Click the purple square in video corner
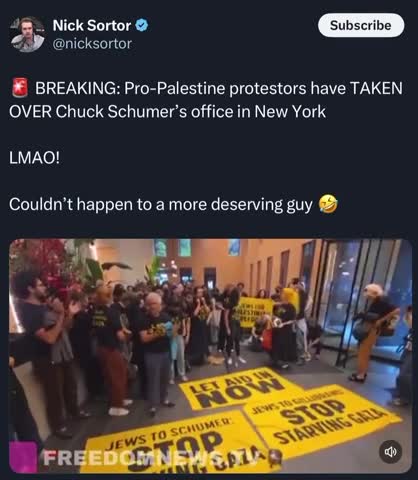This screenshot has height=480, width=418. pyautogui.click(x=23, y=457)
